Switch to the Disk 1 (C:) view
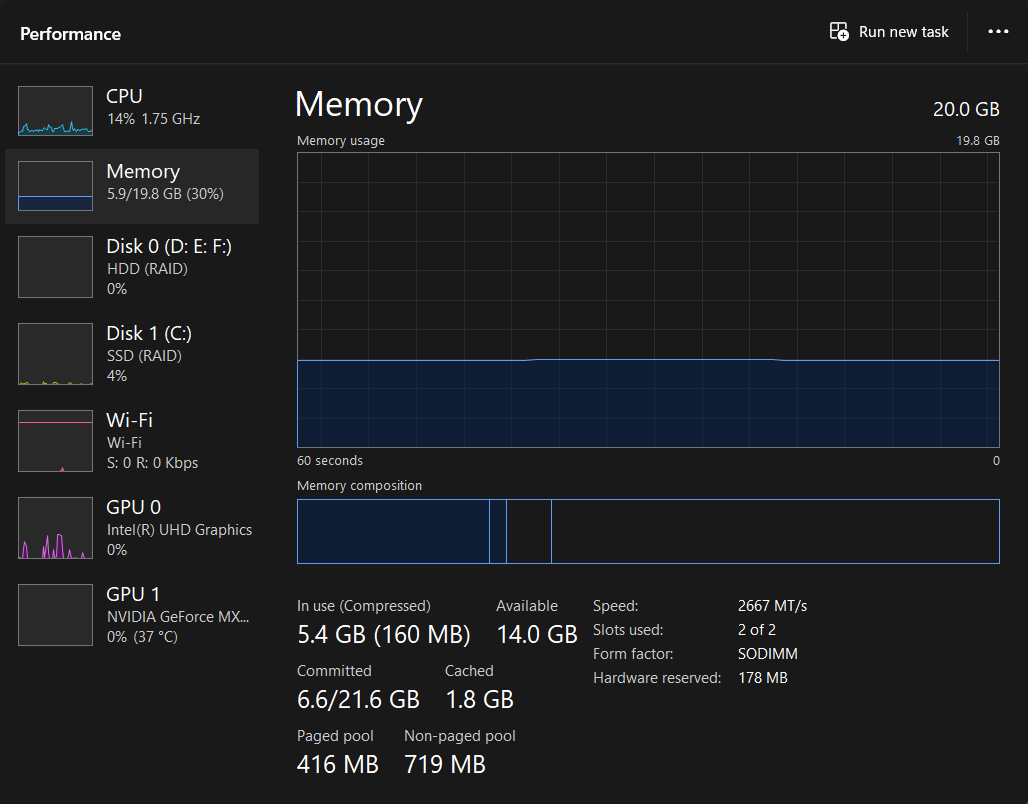The height and width of the screenshot is (804, 1028). [148, 334]
